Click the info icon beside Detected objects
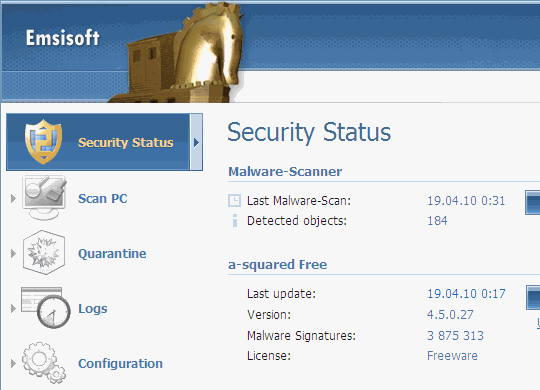Screen dimensions: 540x390 (x=235, y=220)
